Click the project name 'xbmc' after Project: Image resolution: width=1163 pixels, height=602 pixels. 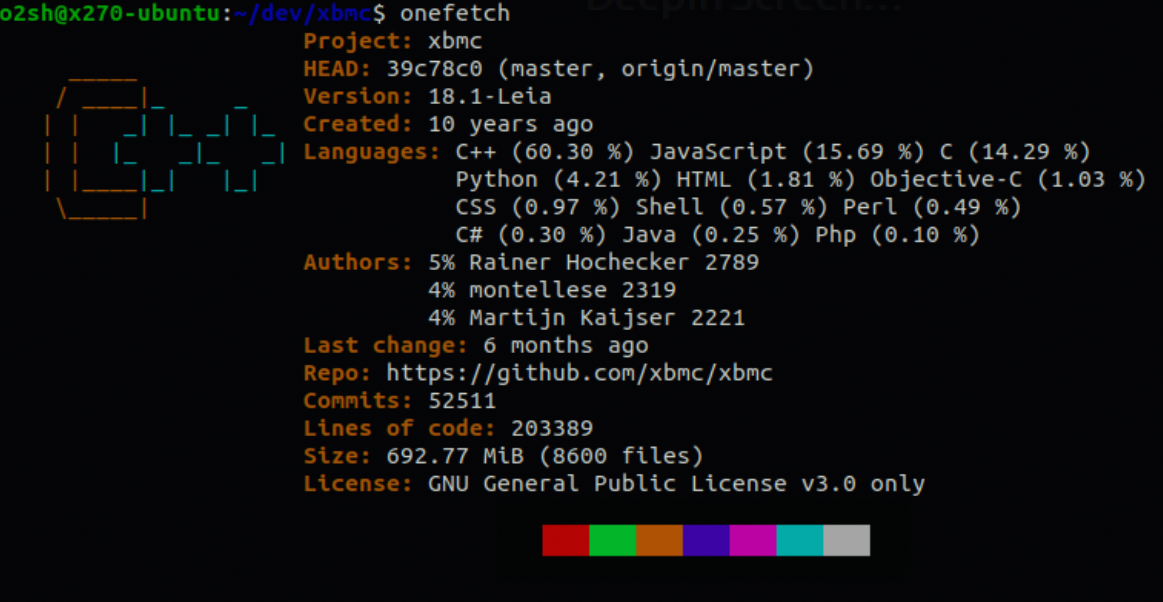tap(455, 42)
